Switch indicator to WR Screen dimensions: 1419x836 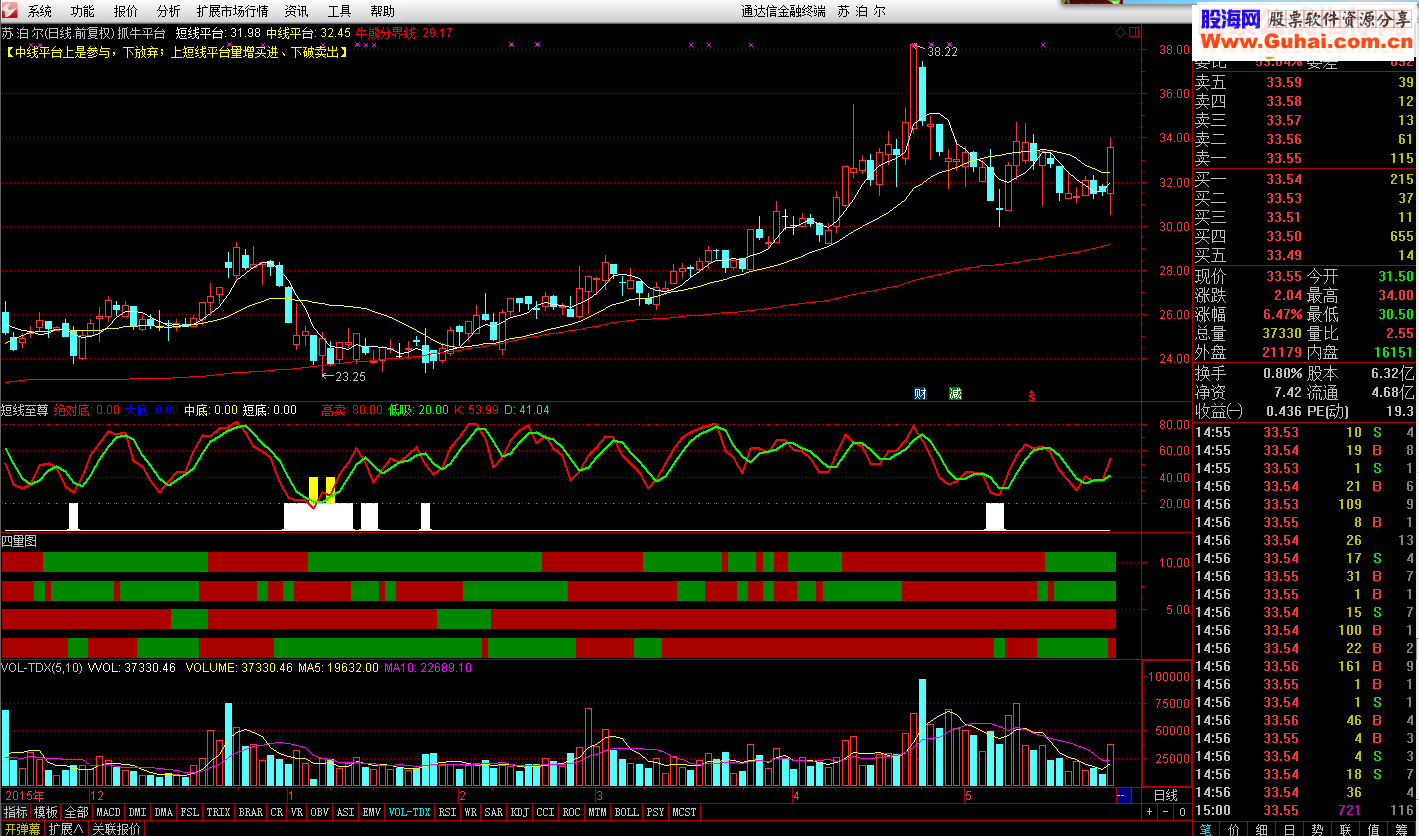click(x=470, y=812)
